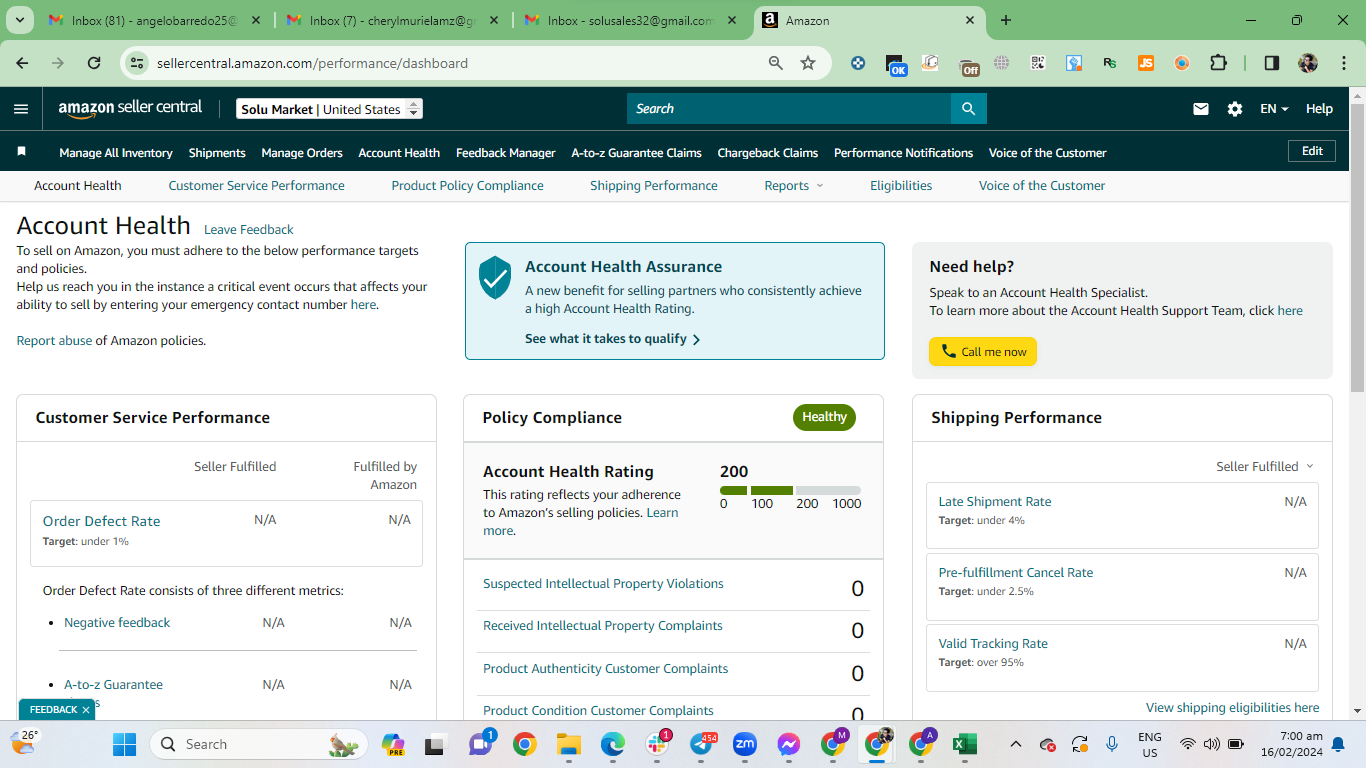Open Zoom from the taskbar

[745, 744]
